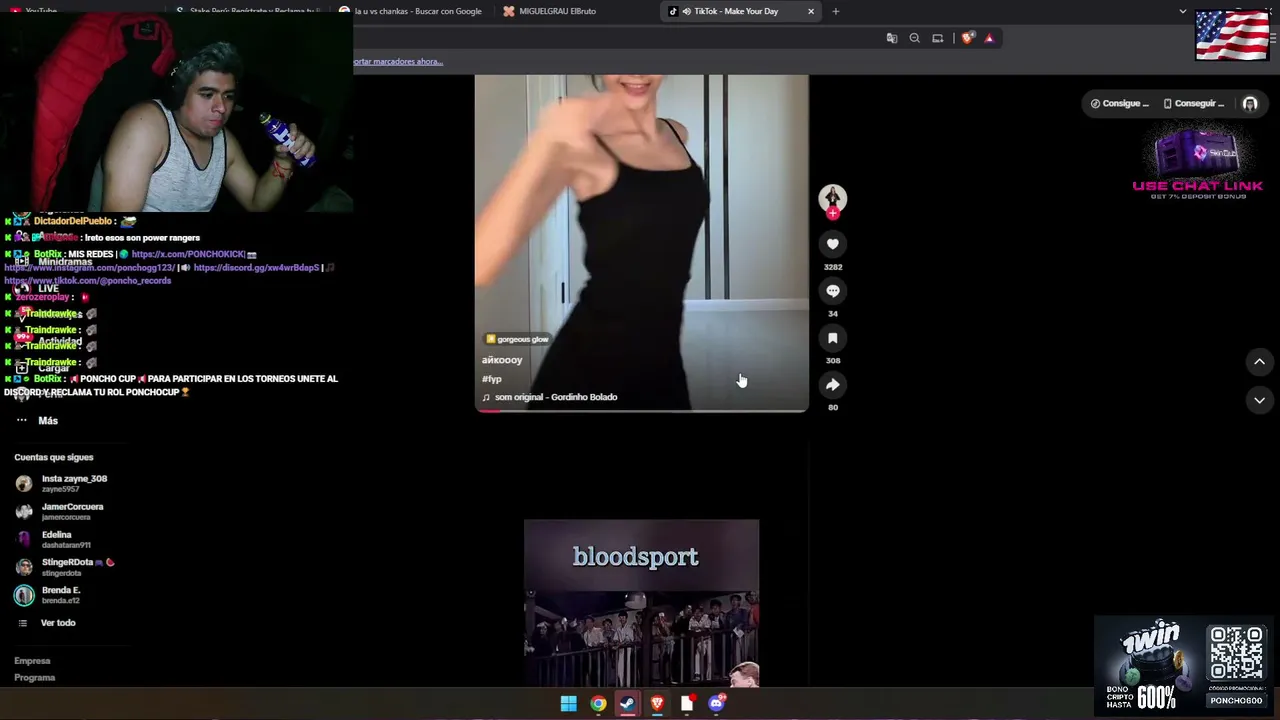1280x720 pixels.
Task: Switch to the Stake Perú tab
Action: pyautogui.click(x=252, y=11)
